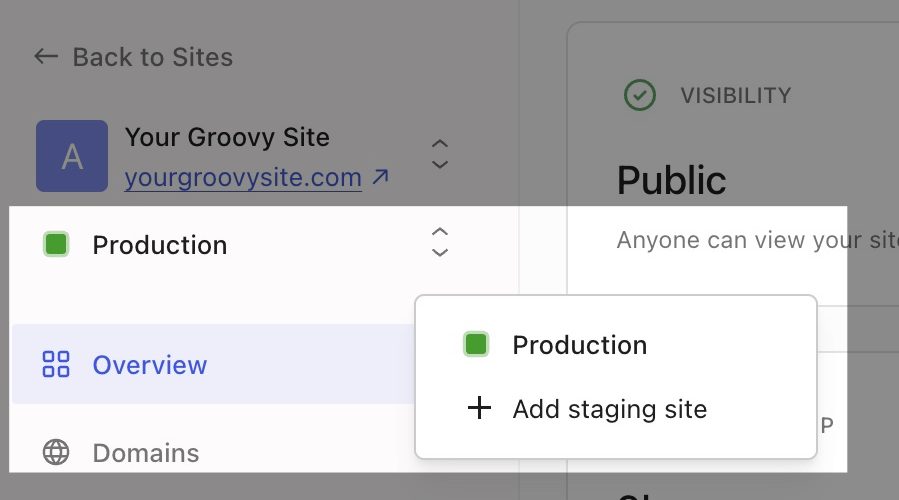Click the plus icon next to Add staging site
Screen dimensions: 899x500
pos(479,409)
